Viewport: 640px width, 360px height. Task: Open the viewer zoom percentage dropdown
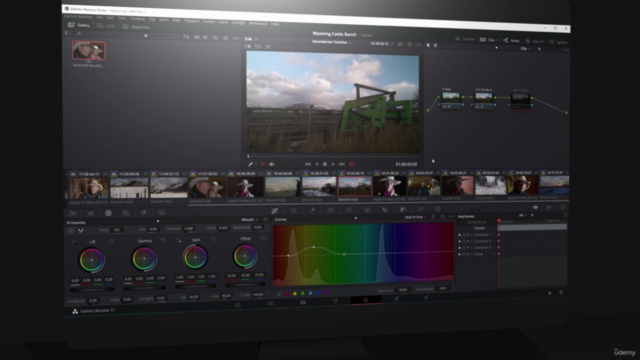[x=251, y=39]
